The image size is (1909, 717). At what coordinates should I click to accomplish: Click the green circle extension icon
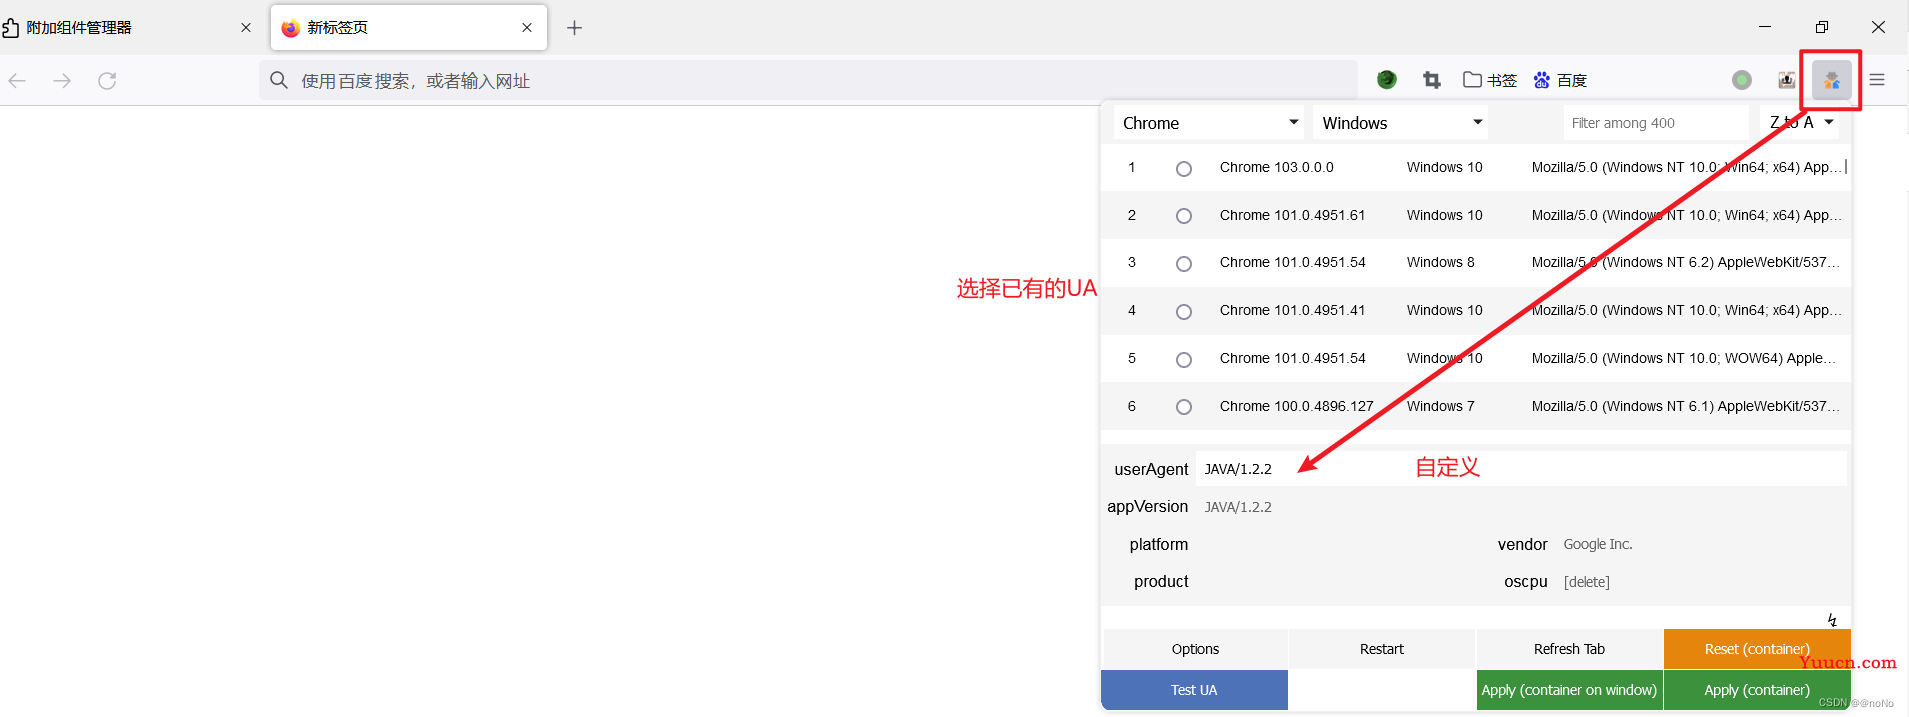(1741, 80)
